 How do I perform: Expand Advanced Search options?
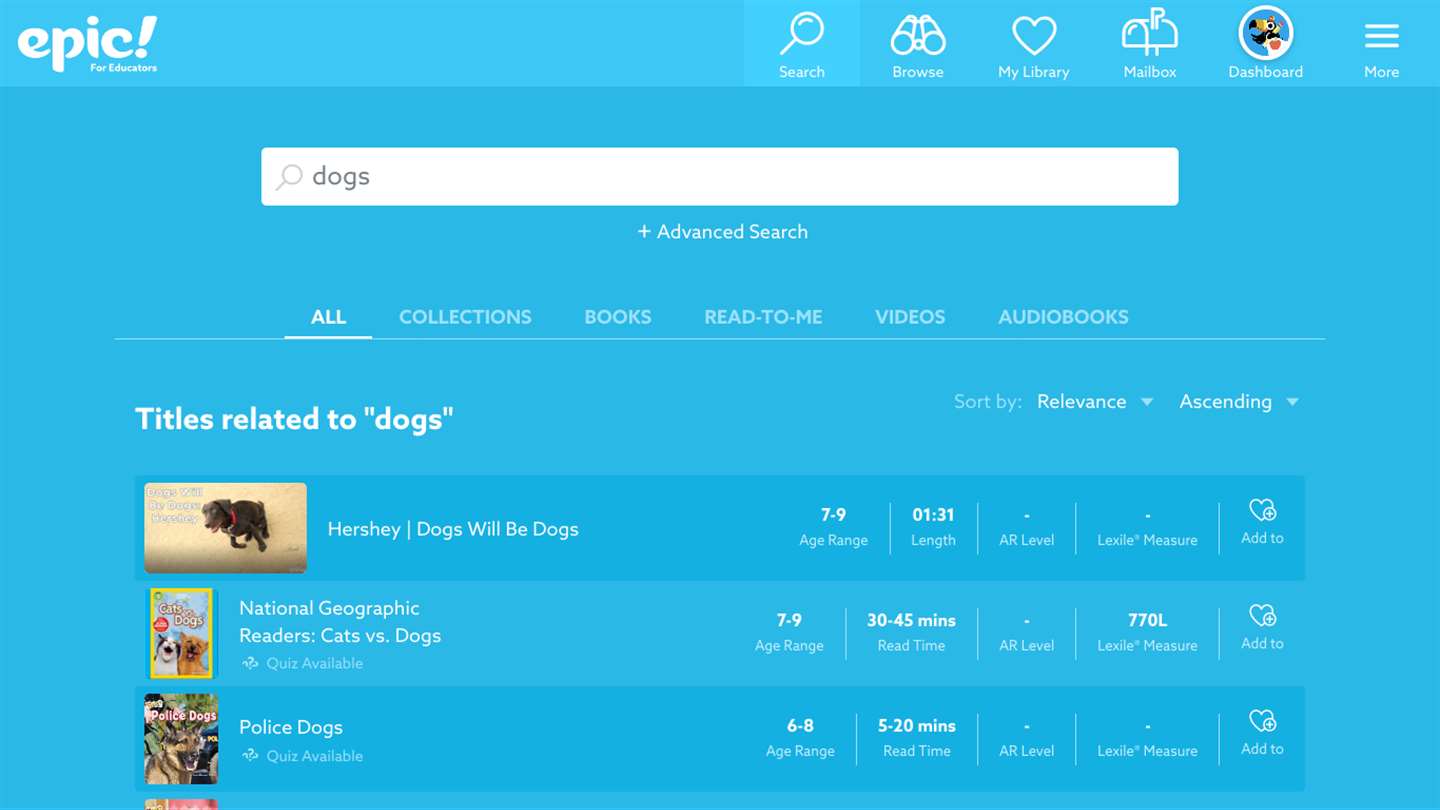click(722, 232)
